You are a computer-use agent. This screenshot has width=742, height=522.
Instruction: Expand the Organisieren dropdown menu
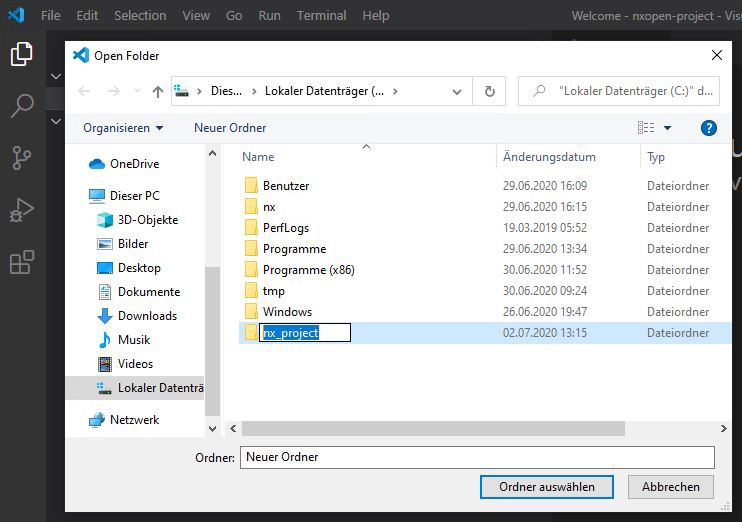123,128
